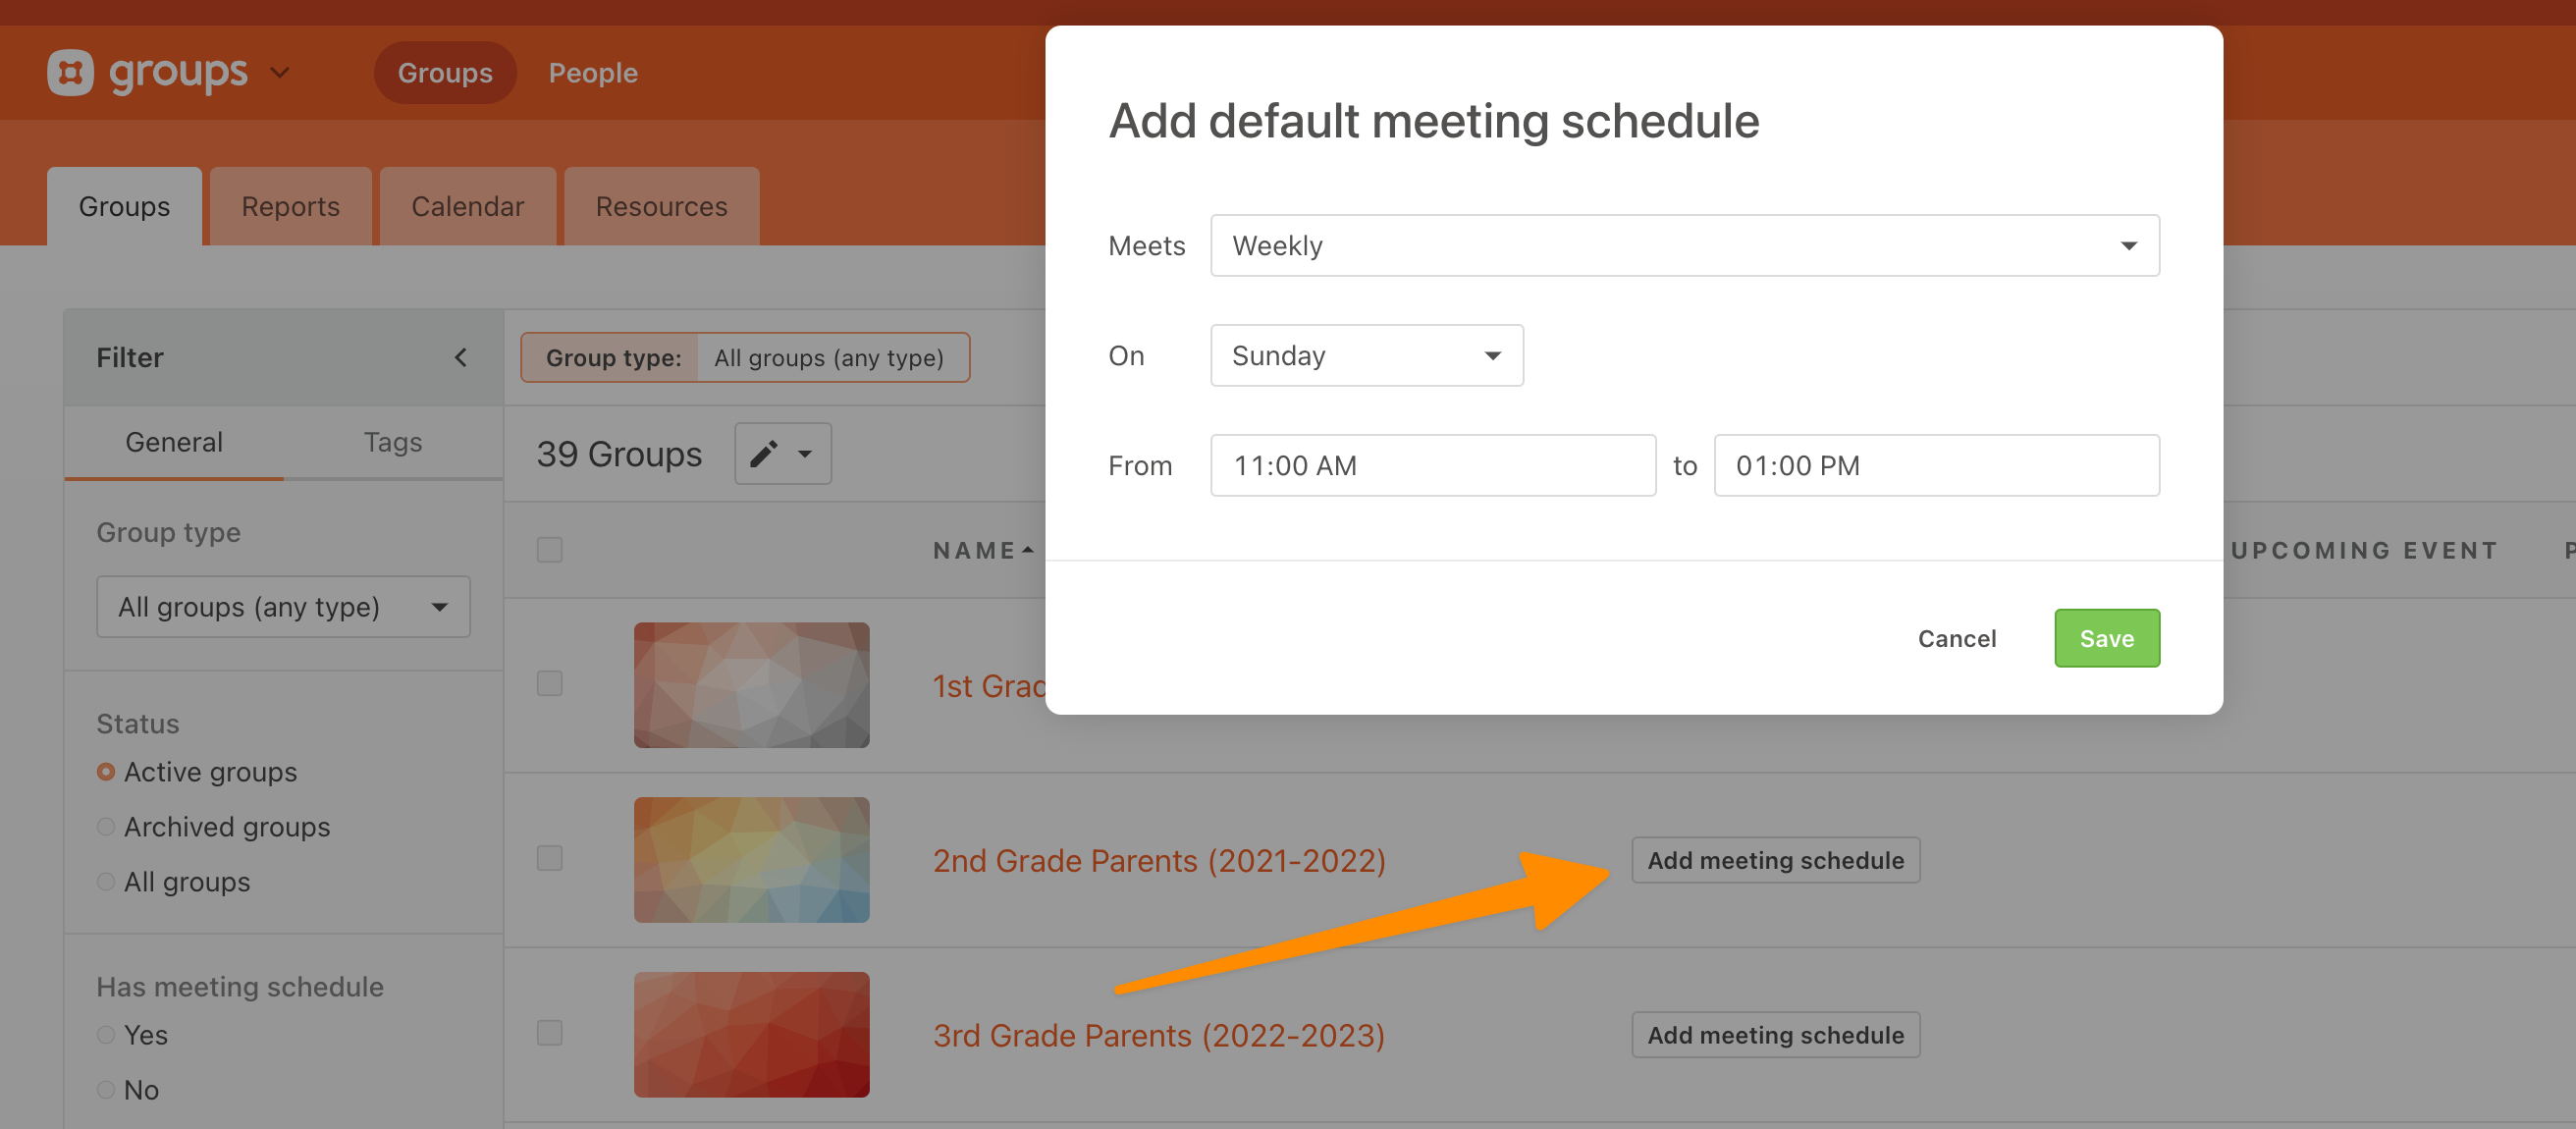
Task: Click the pencil bulk edit icon
Action: 765,454
